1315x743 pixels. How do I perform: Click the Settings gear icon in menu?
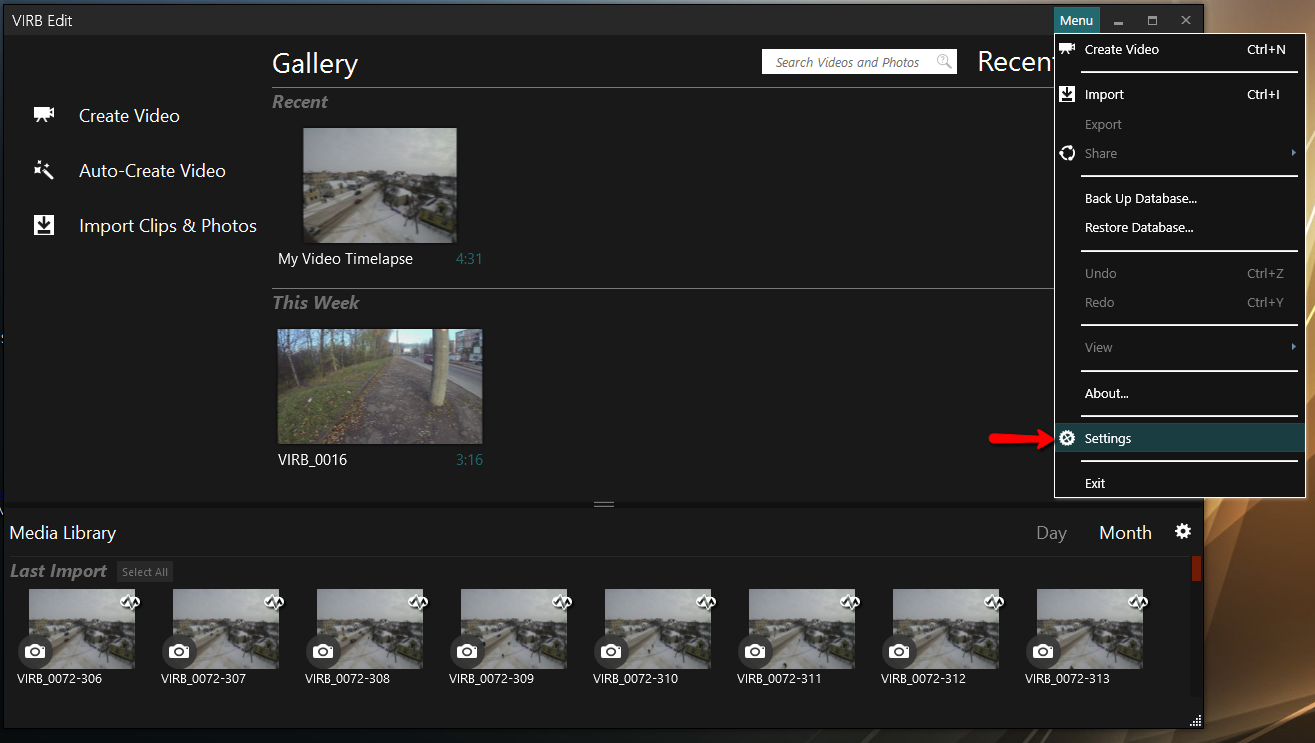(1067, 438)
